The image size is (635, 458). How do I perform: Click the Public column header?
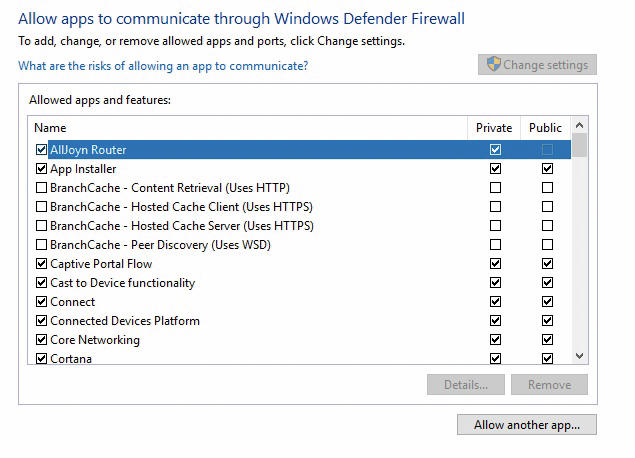(x=546, y=128)
